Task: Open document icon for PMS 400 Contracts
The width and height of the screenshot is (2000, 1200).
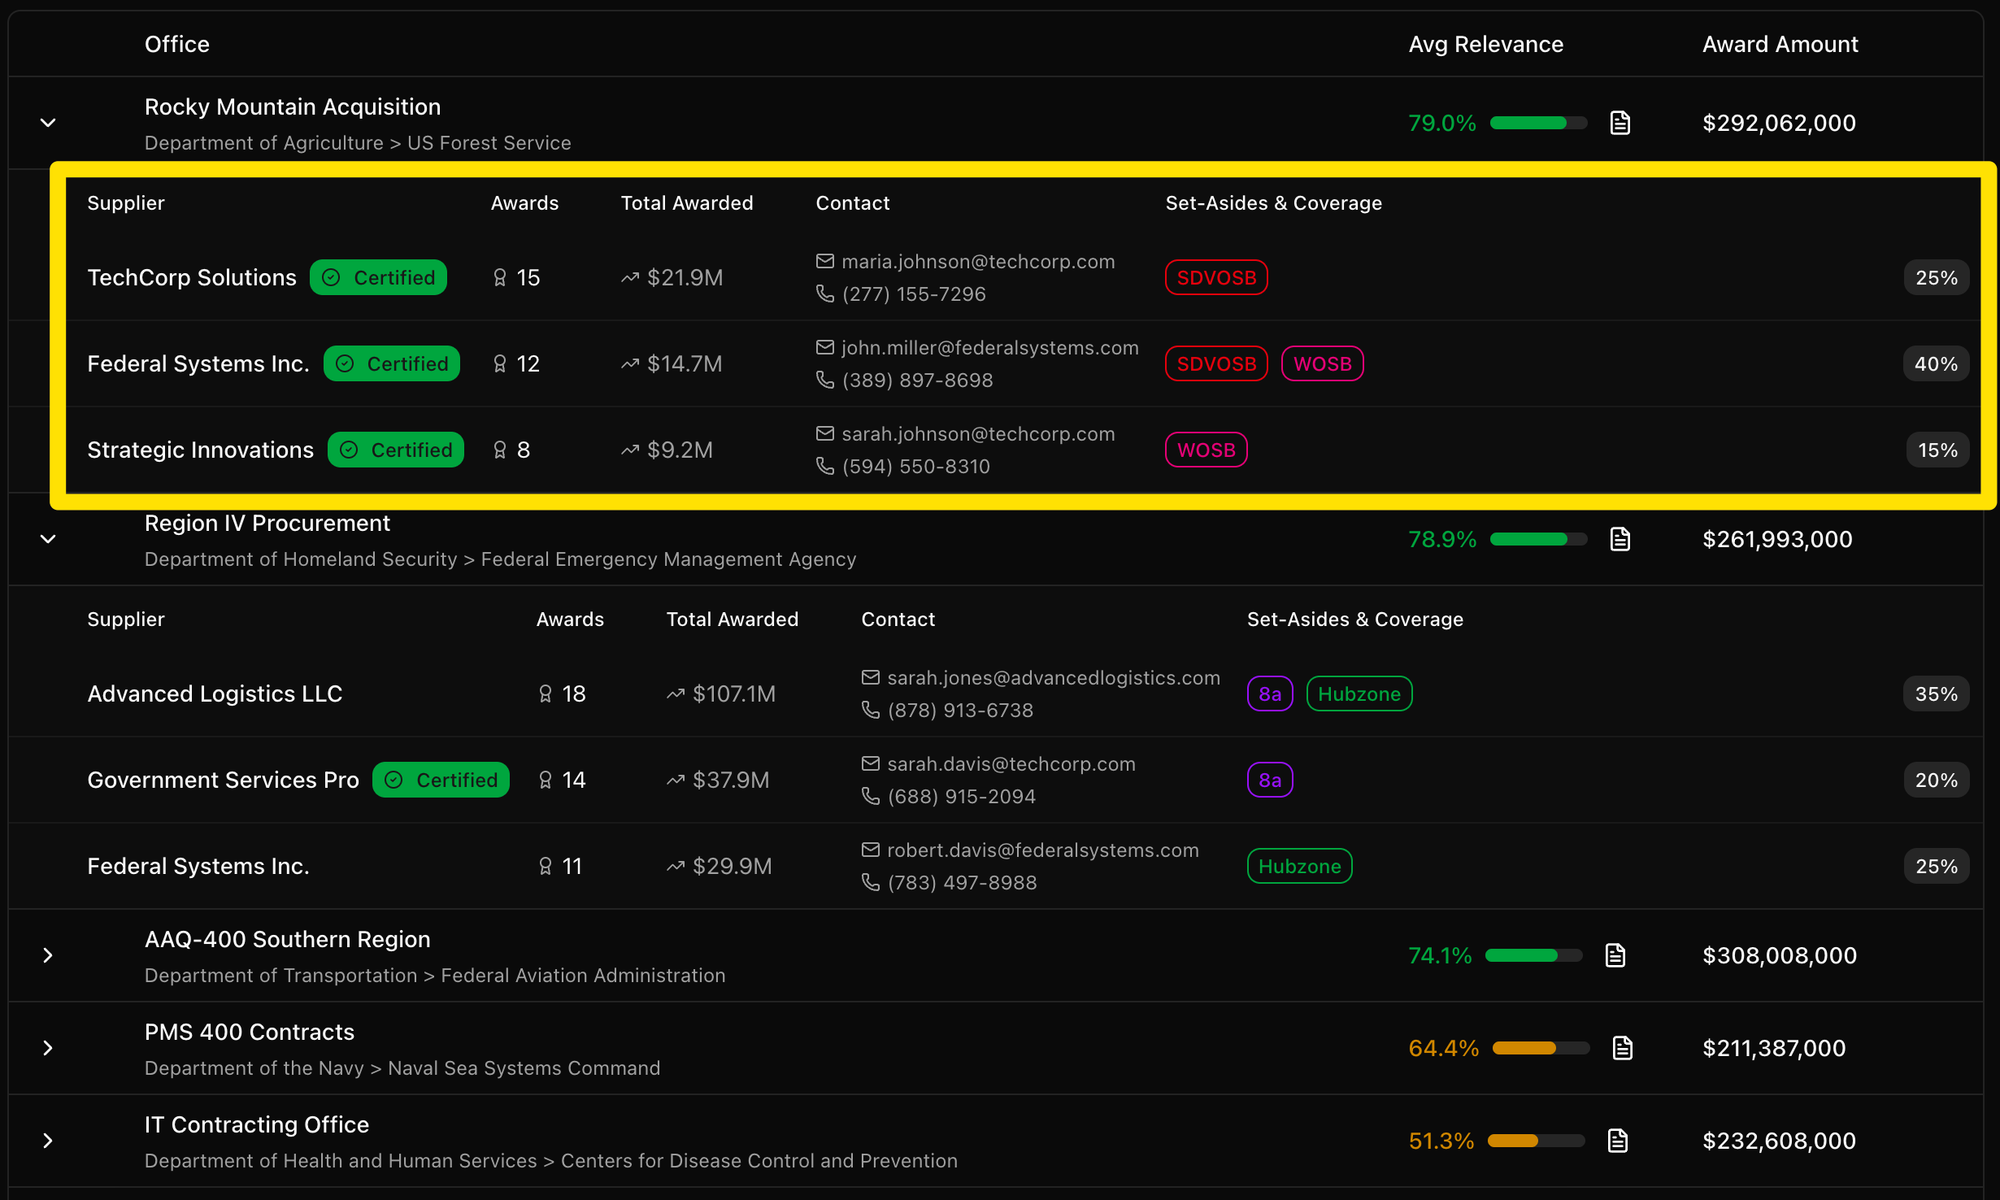Action: pyautogui.click(x=1622, y=1048)
